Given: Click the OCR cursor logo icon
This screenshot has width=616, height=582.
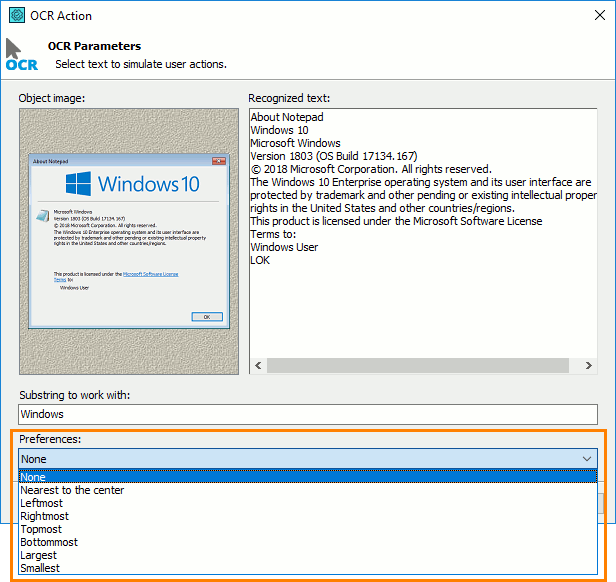Looking at the screenshot, I should pos(21,54).
